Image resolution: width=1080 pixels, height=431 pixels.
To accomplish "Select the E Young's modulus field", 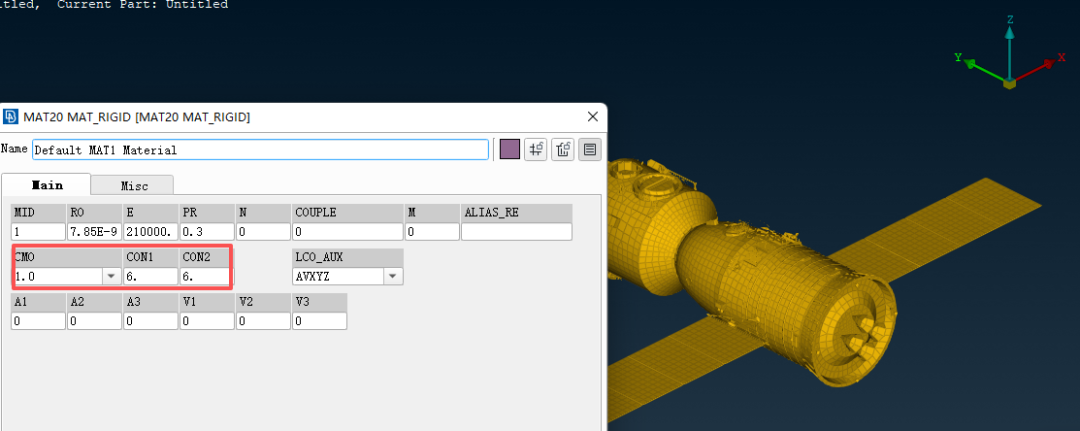I will pos(149,232).
